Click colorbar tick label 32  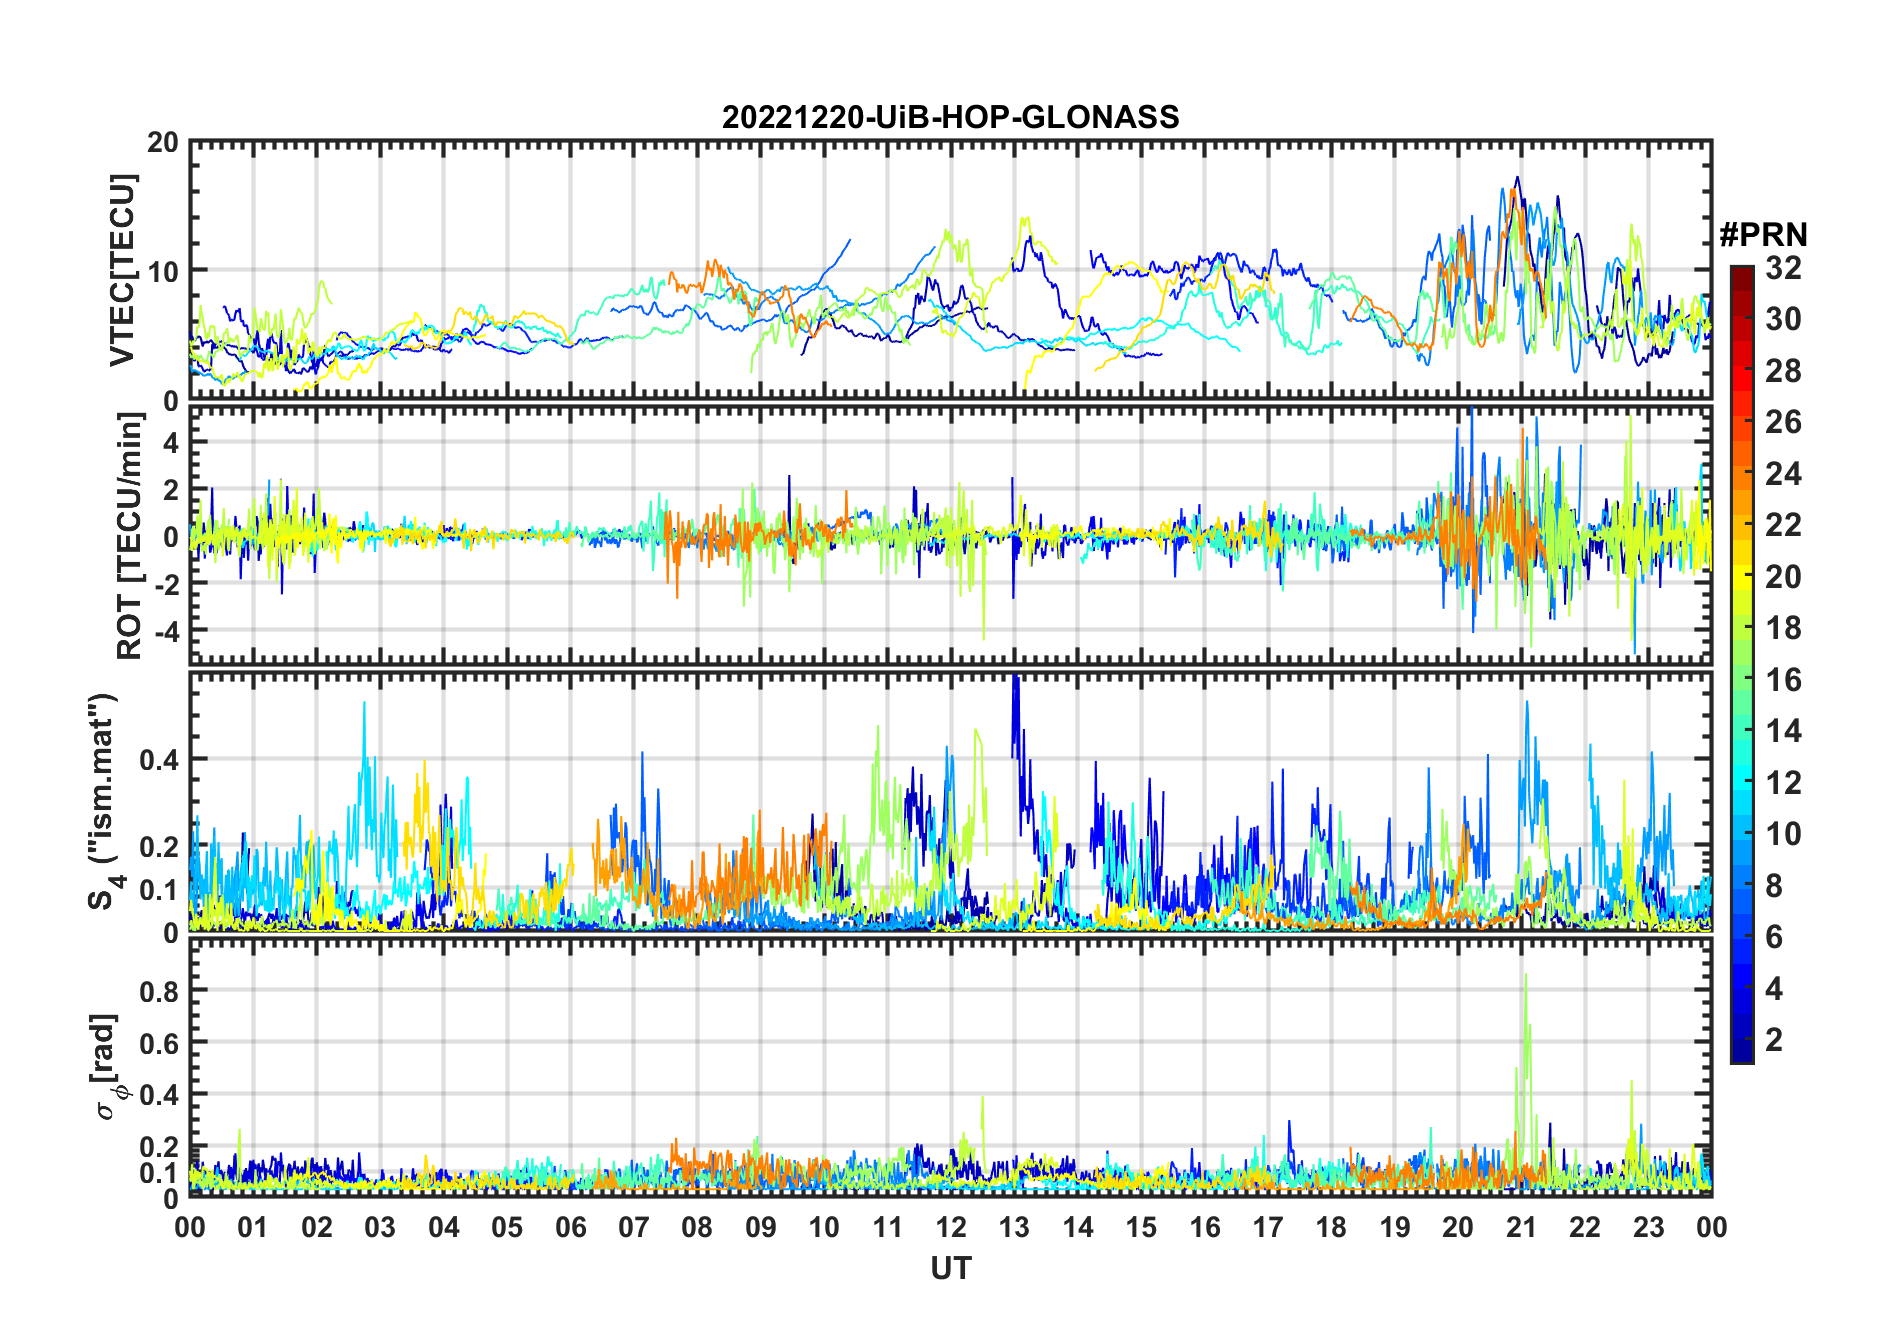click(1783, 268)
